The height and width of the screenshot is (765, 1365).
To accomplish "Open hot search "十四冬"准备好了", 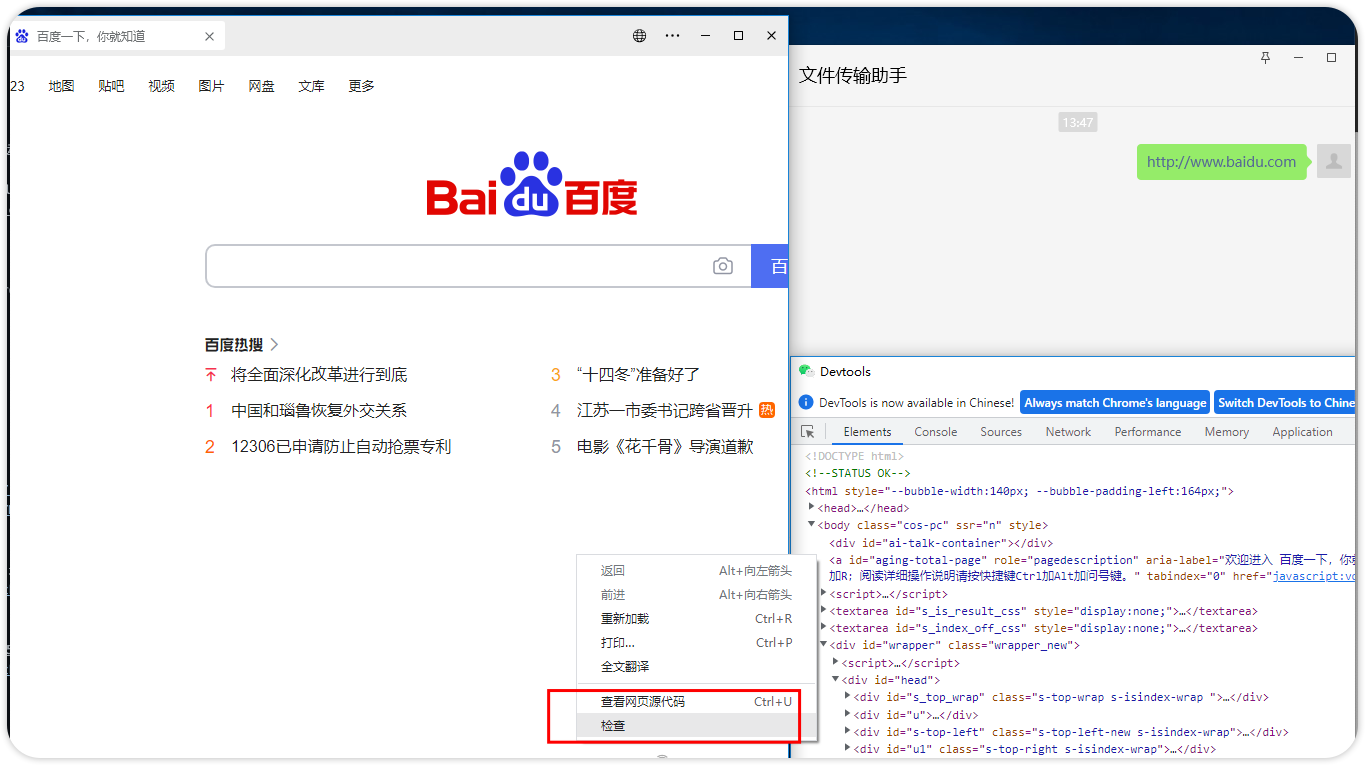I will 638,375.
